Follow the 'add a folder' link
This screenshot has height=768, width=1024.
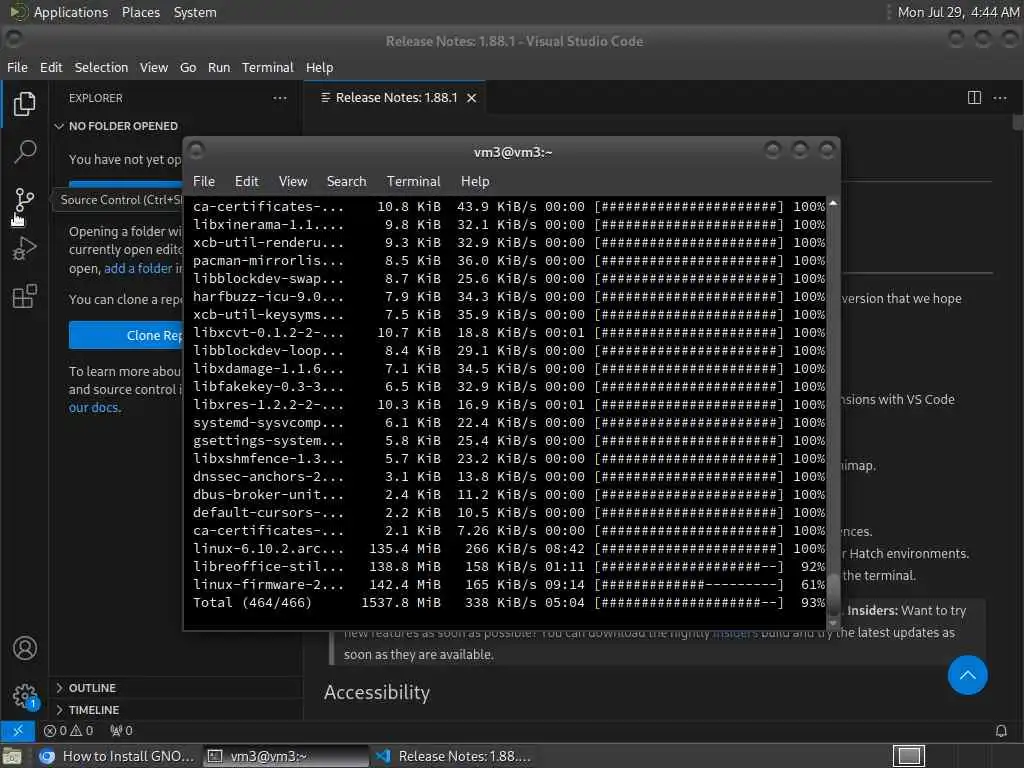click(x=138, y=268)
